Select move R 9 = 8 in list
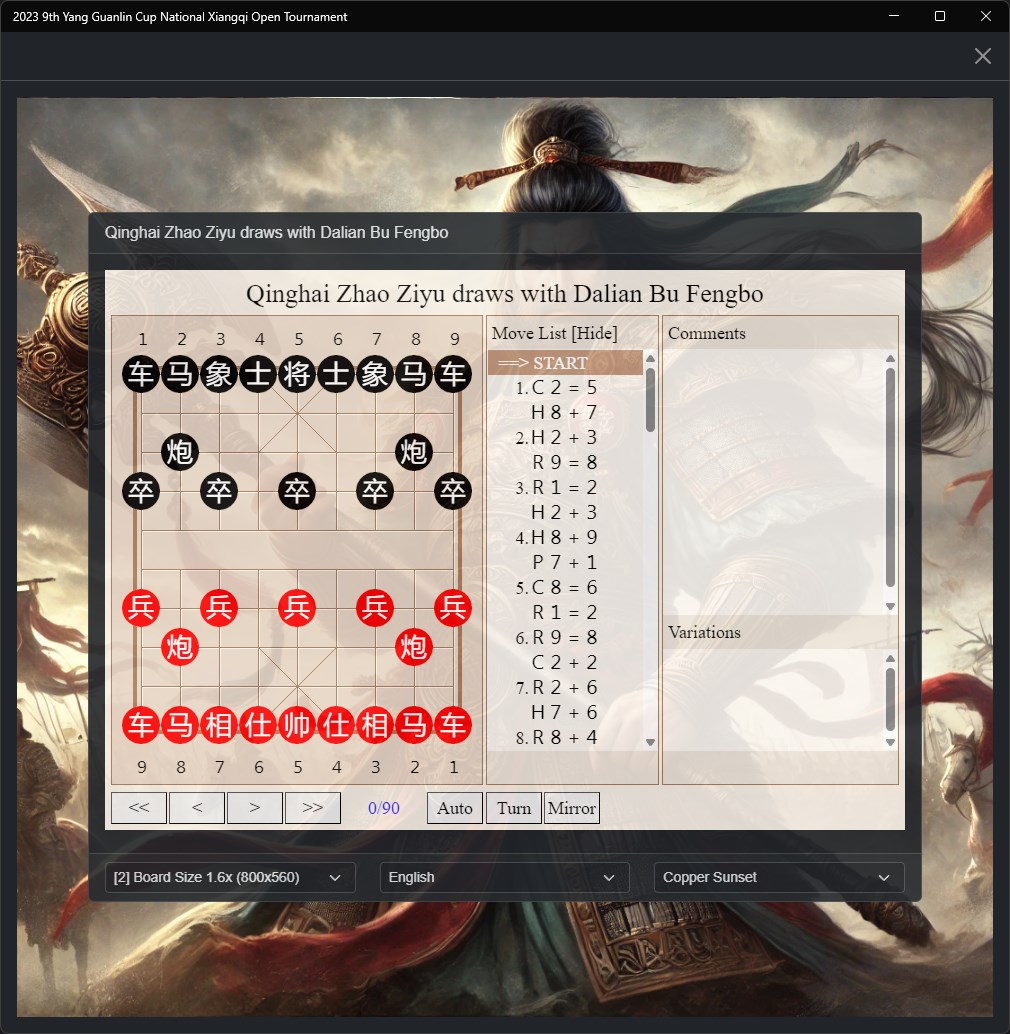The width and height of the screenshot is (1010, 1034). click(564, 462)
